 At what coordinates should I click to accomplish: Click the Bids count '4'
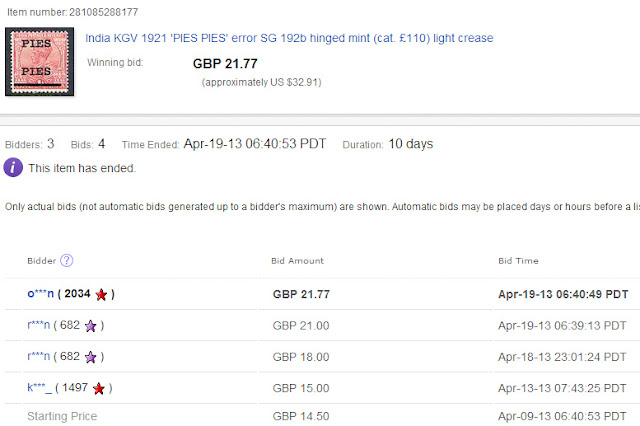pos(102,144)
